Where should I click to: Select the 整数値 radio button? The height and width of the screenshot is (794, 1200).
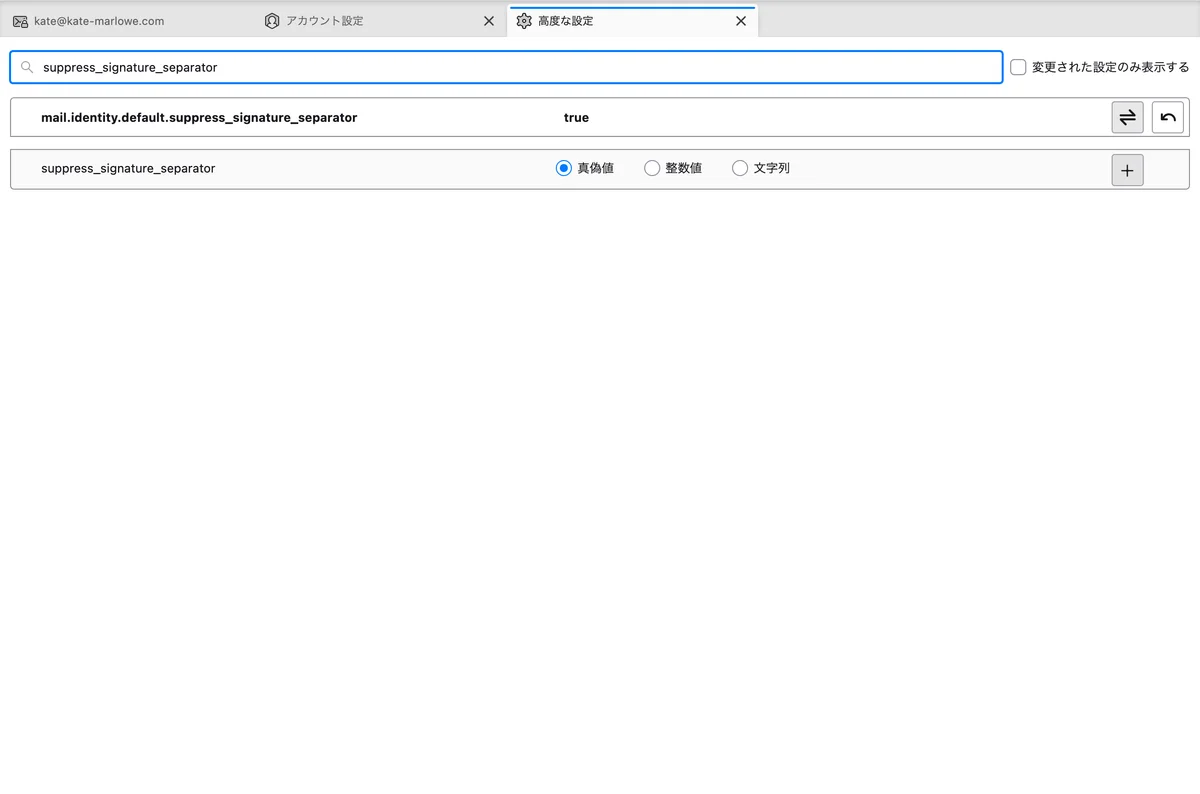(652, 168)
